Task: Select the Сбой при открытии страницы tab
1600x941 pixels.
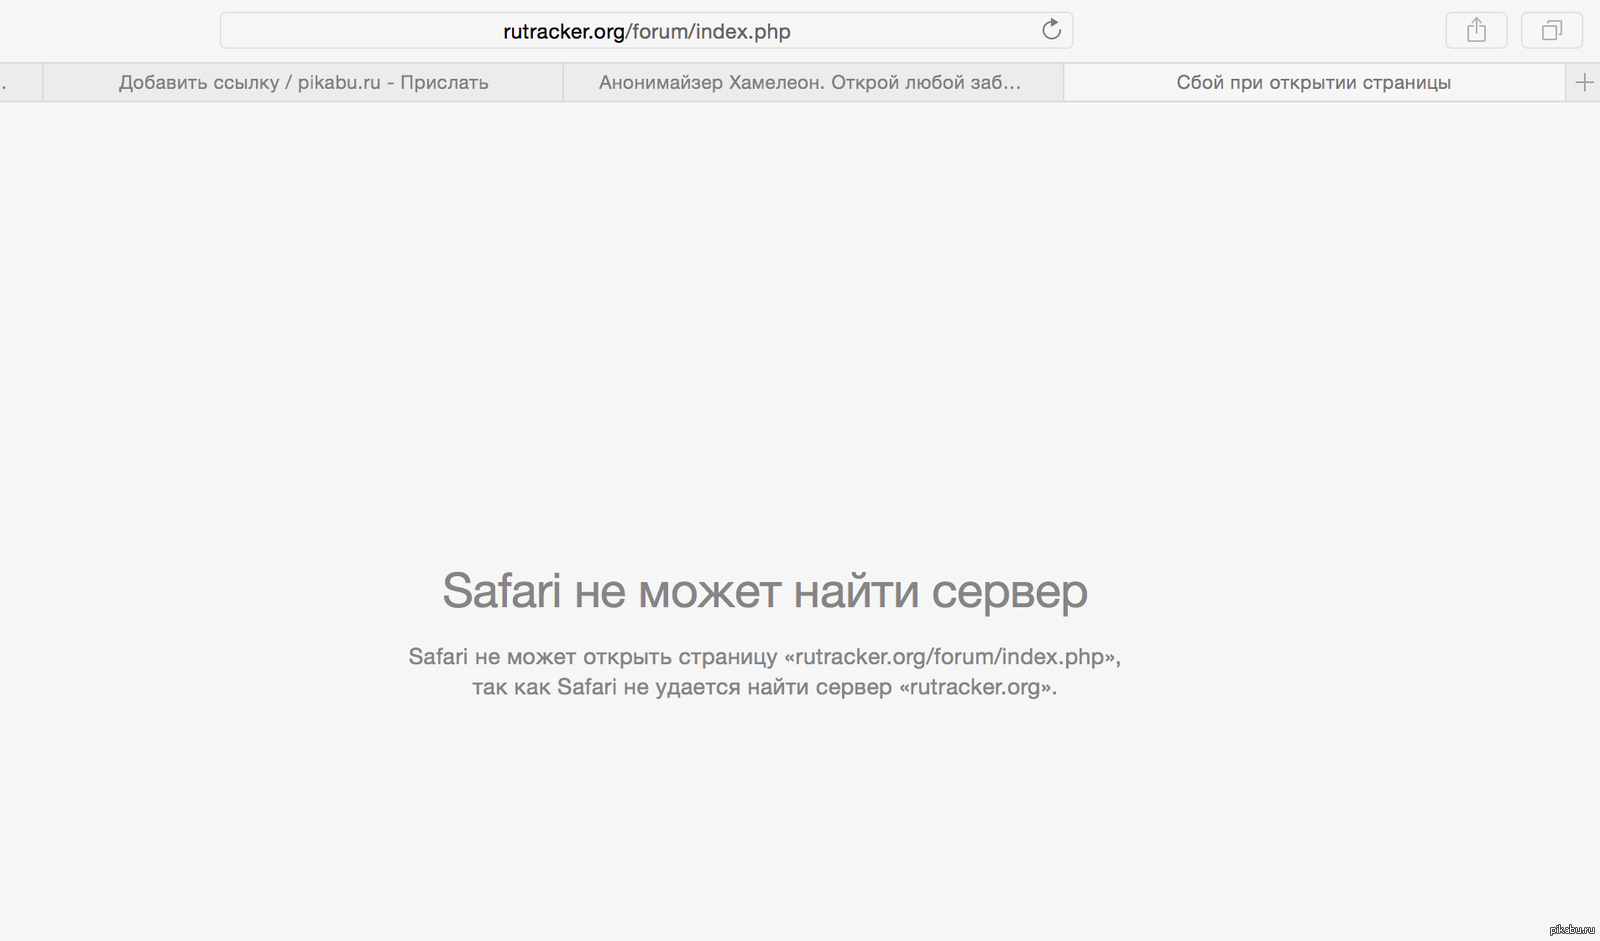Action: 1314,82
